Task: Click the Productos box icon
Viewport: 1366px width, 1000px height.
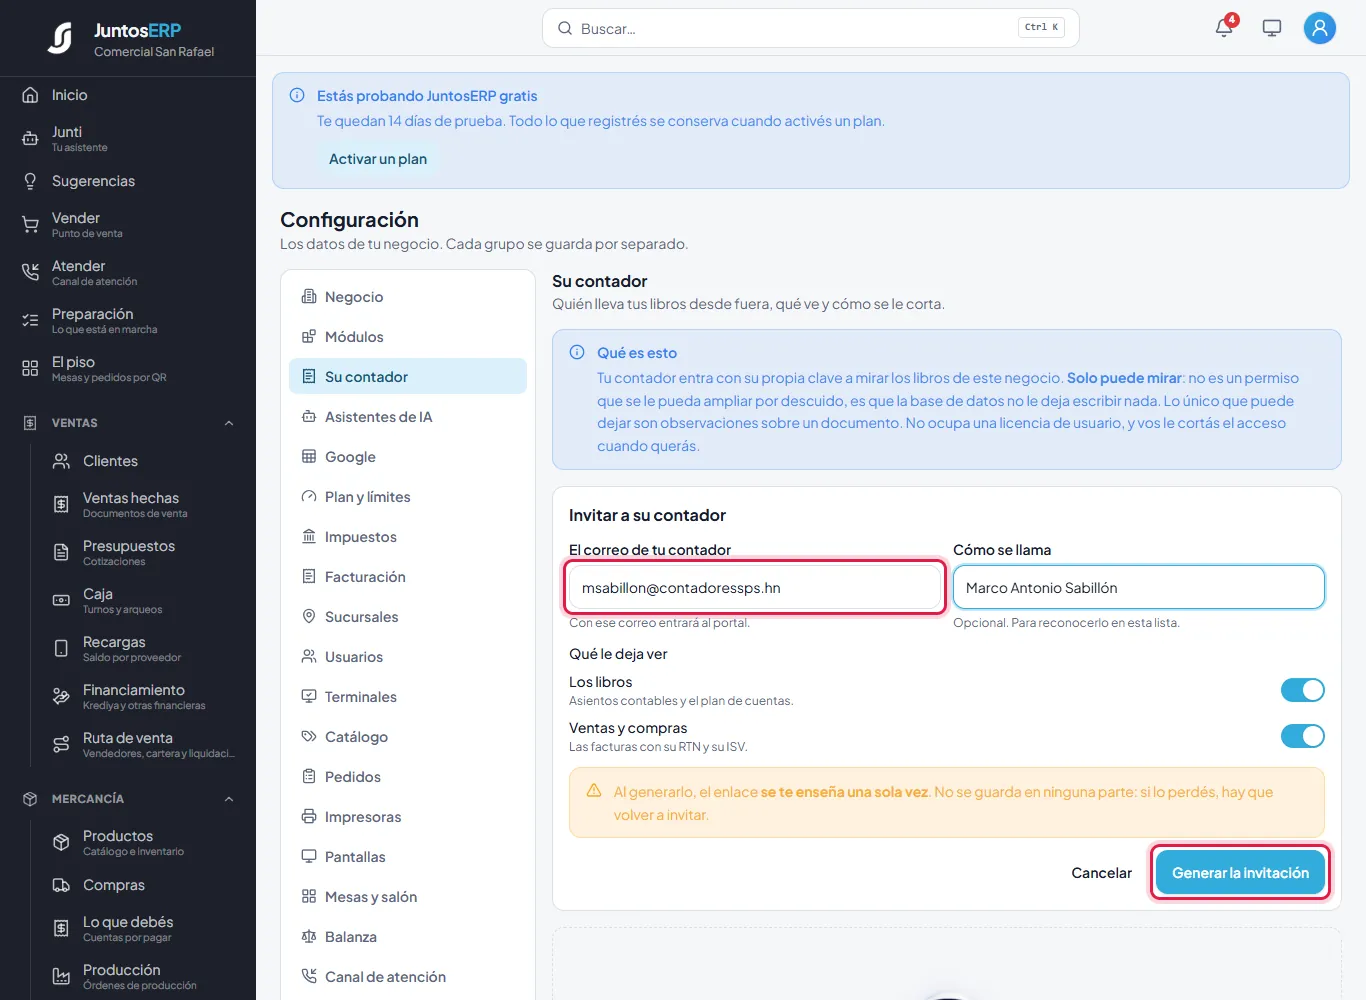Action: [x=61, y=843]
